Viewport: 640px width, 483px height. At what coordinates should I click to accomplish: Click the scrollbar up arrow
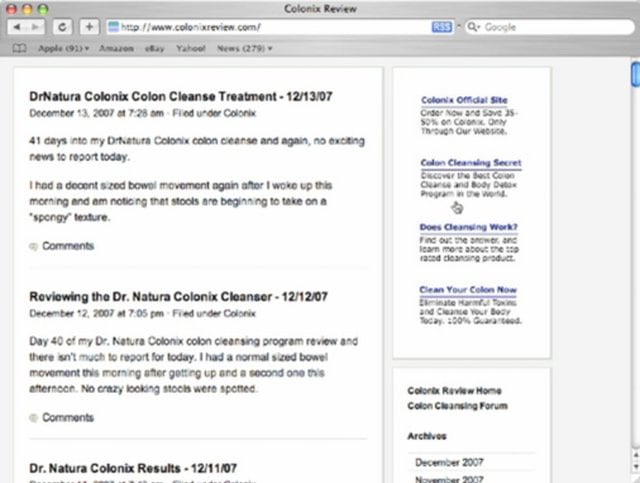(x=636, y=455)
